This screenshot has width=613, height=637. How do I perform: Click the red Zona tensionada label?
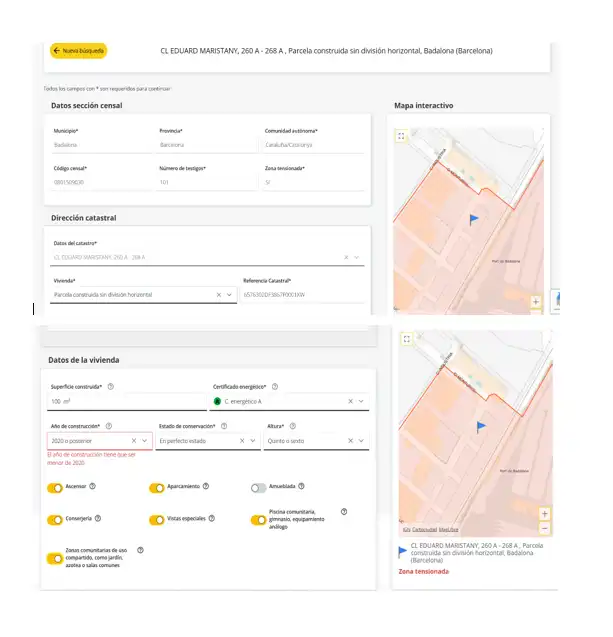424,571
